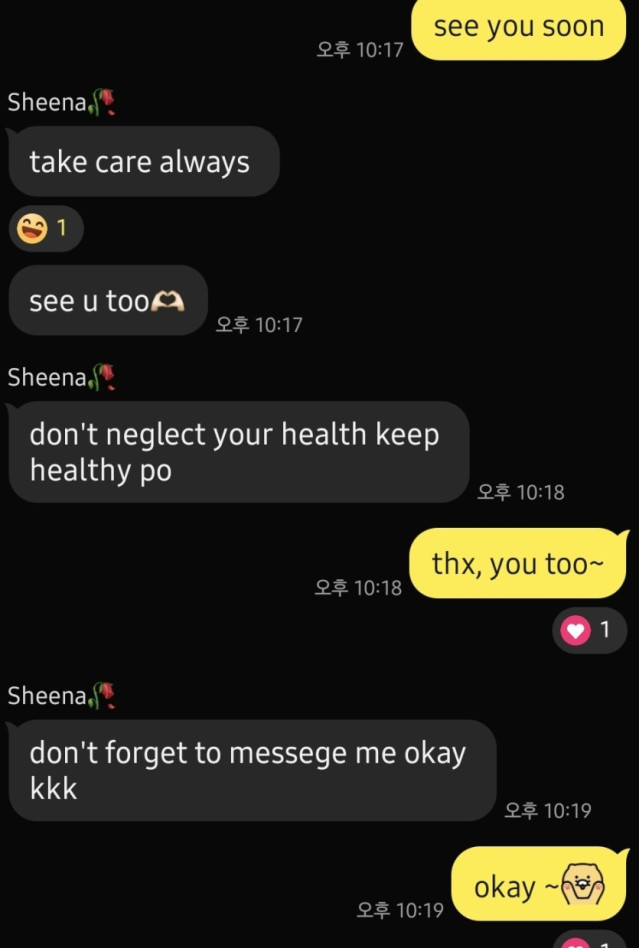
Task: Select 'don't forget to messege me' bubble
Action: click(x=252, y=770)
